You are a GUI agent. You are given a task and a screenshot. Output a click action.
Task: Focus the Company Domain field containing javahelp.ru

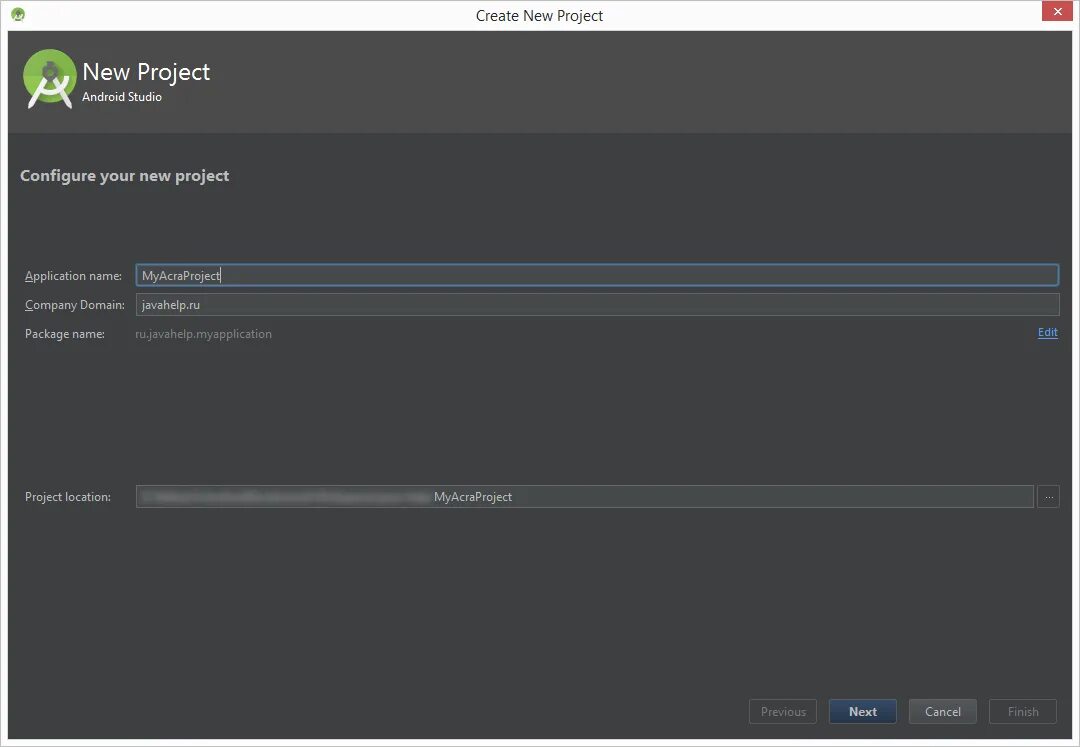(597, 304)
